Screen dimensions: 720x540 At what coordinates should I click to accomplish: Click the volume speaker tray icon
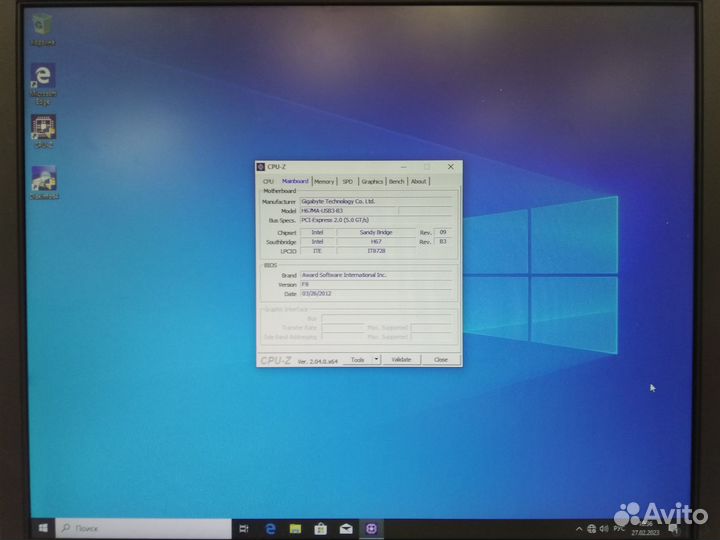pyautogui.click(x=604, y=529)
